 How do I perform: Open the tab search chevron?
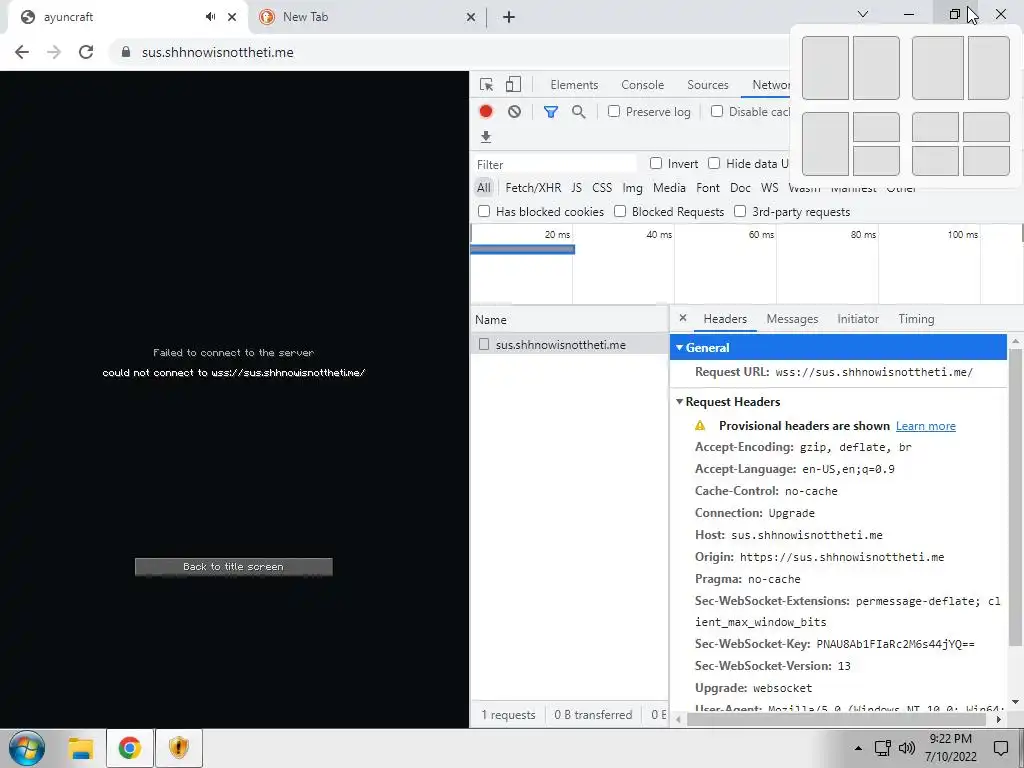pos(863,14)
